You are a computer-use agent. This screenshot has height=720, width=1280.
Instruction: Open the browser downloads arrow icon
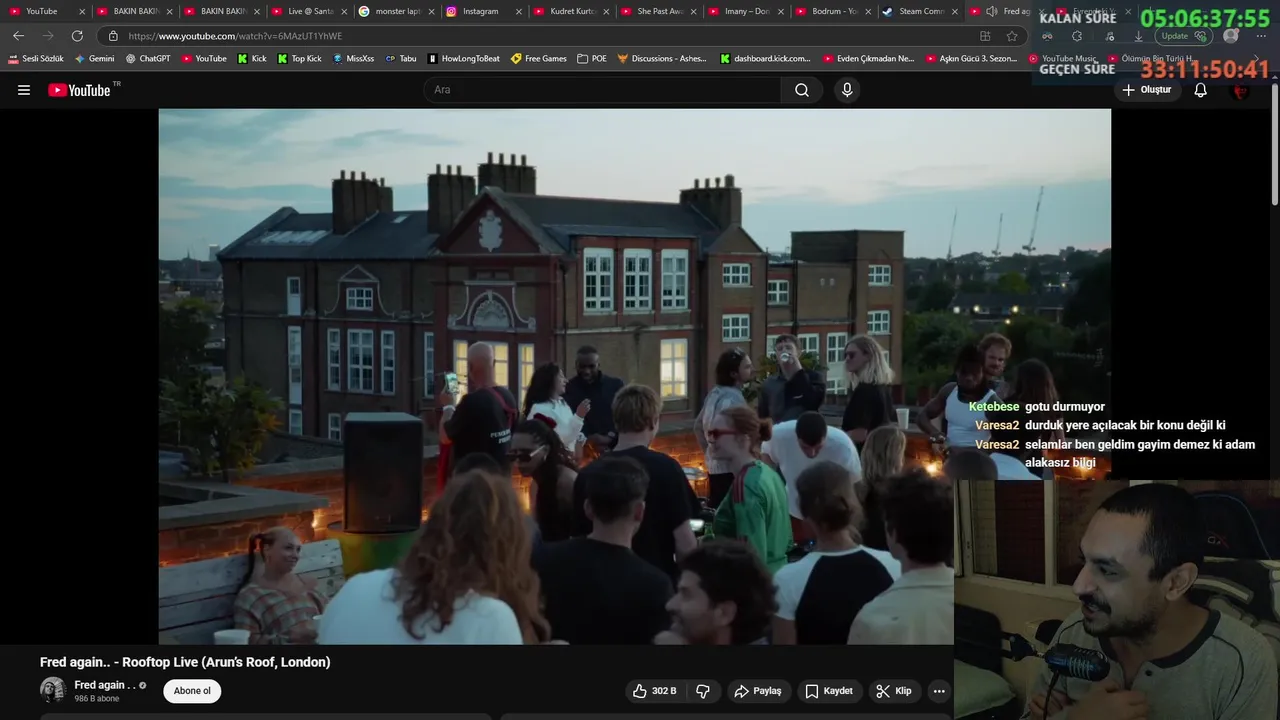tap(1138, 36)
